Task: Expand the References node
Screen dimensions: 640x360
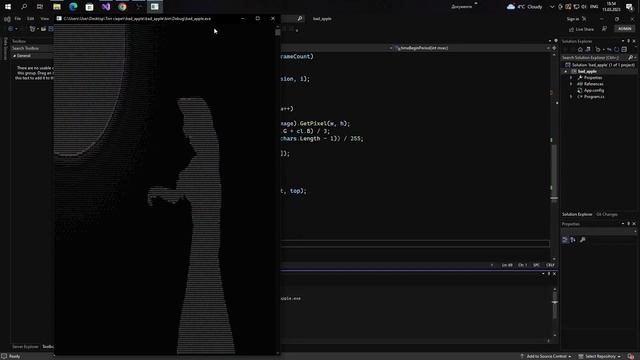Action: (571, 84)
